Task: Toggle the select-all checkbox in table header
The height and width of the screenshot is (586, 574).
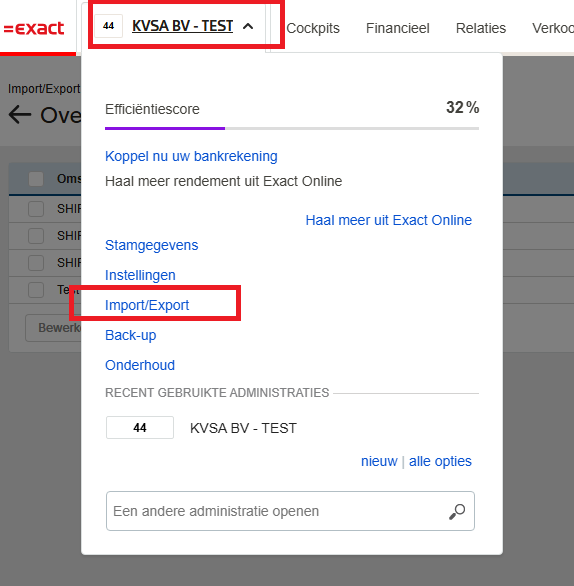Action: coord(36,179)
